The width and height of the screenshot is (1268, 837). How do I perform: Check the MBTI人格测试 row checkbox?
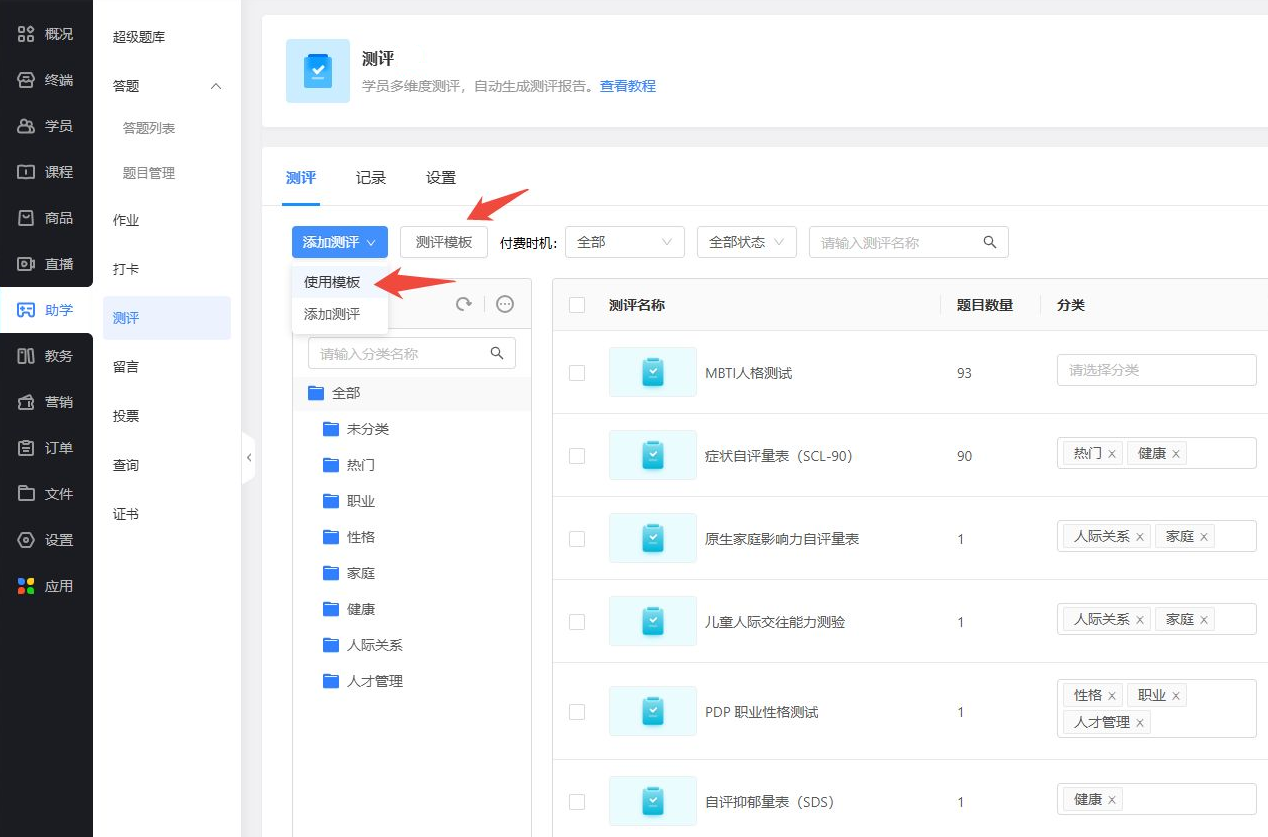577,373
